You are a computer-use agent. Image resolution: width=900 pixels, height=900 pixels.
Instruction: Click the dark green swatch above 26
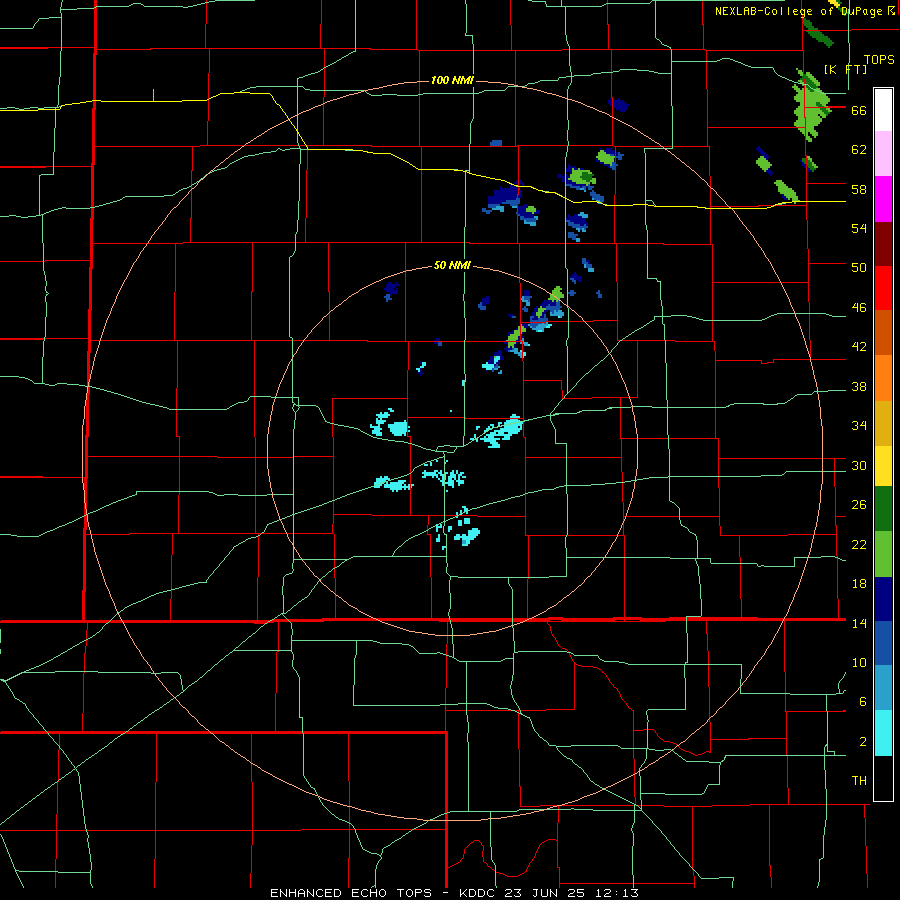[x=883, y=509]
